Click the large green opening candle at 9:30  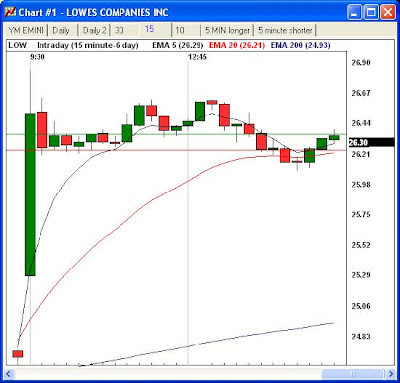[30, 195]
